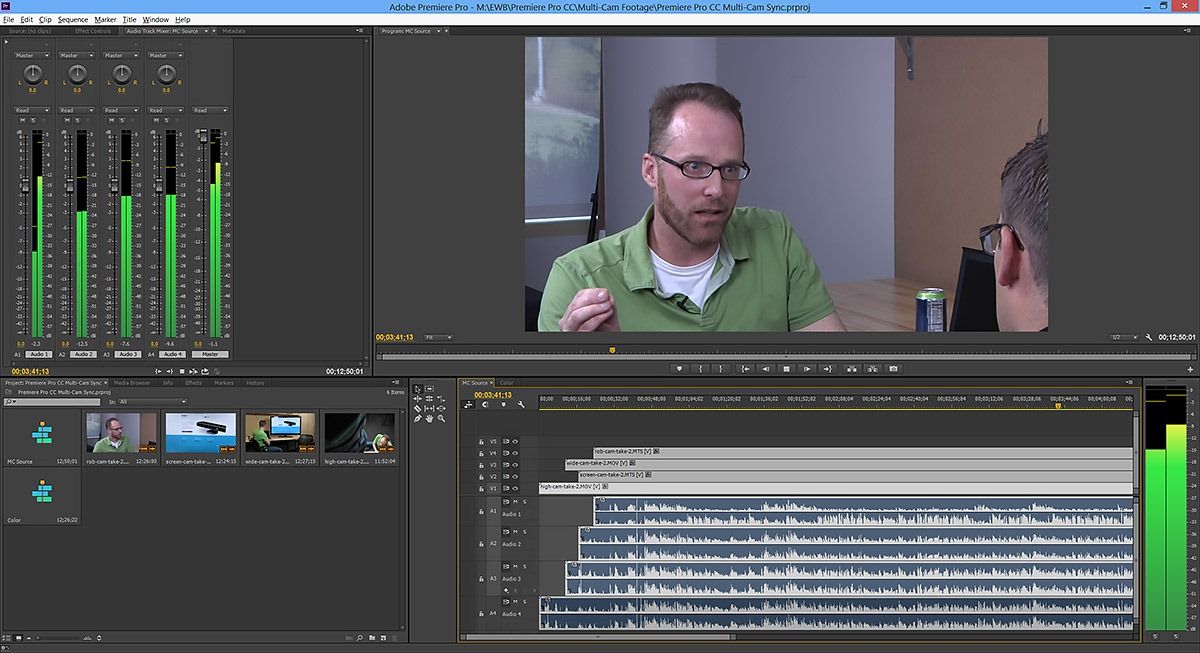Toggle V1 track output eye

515,488
